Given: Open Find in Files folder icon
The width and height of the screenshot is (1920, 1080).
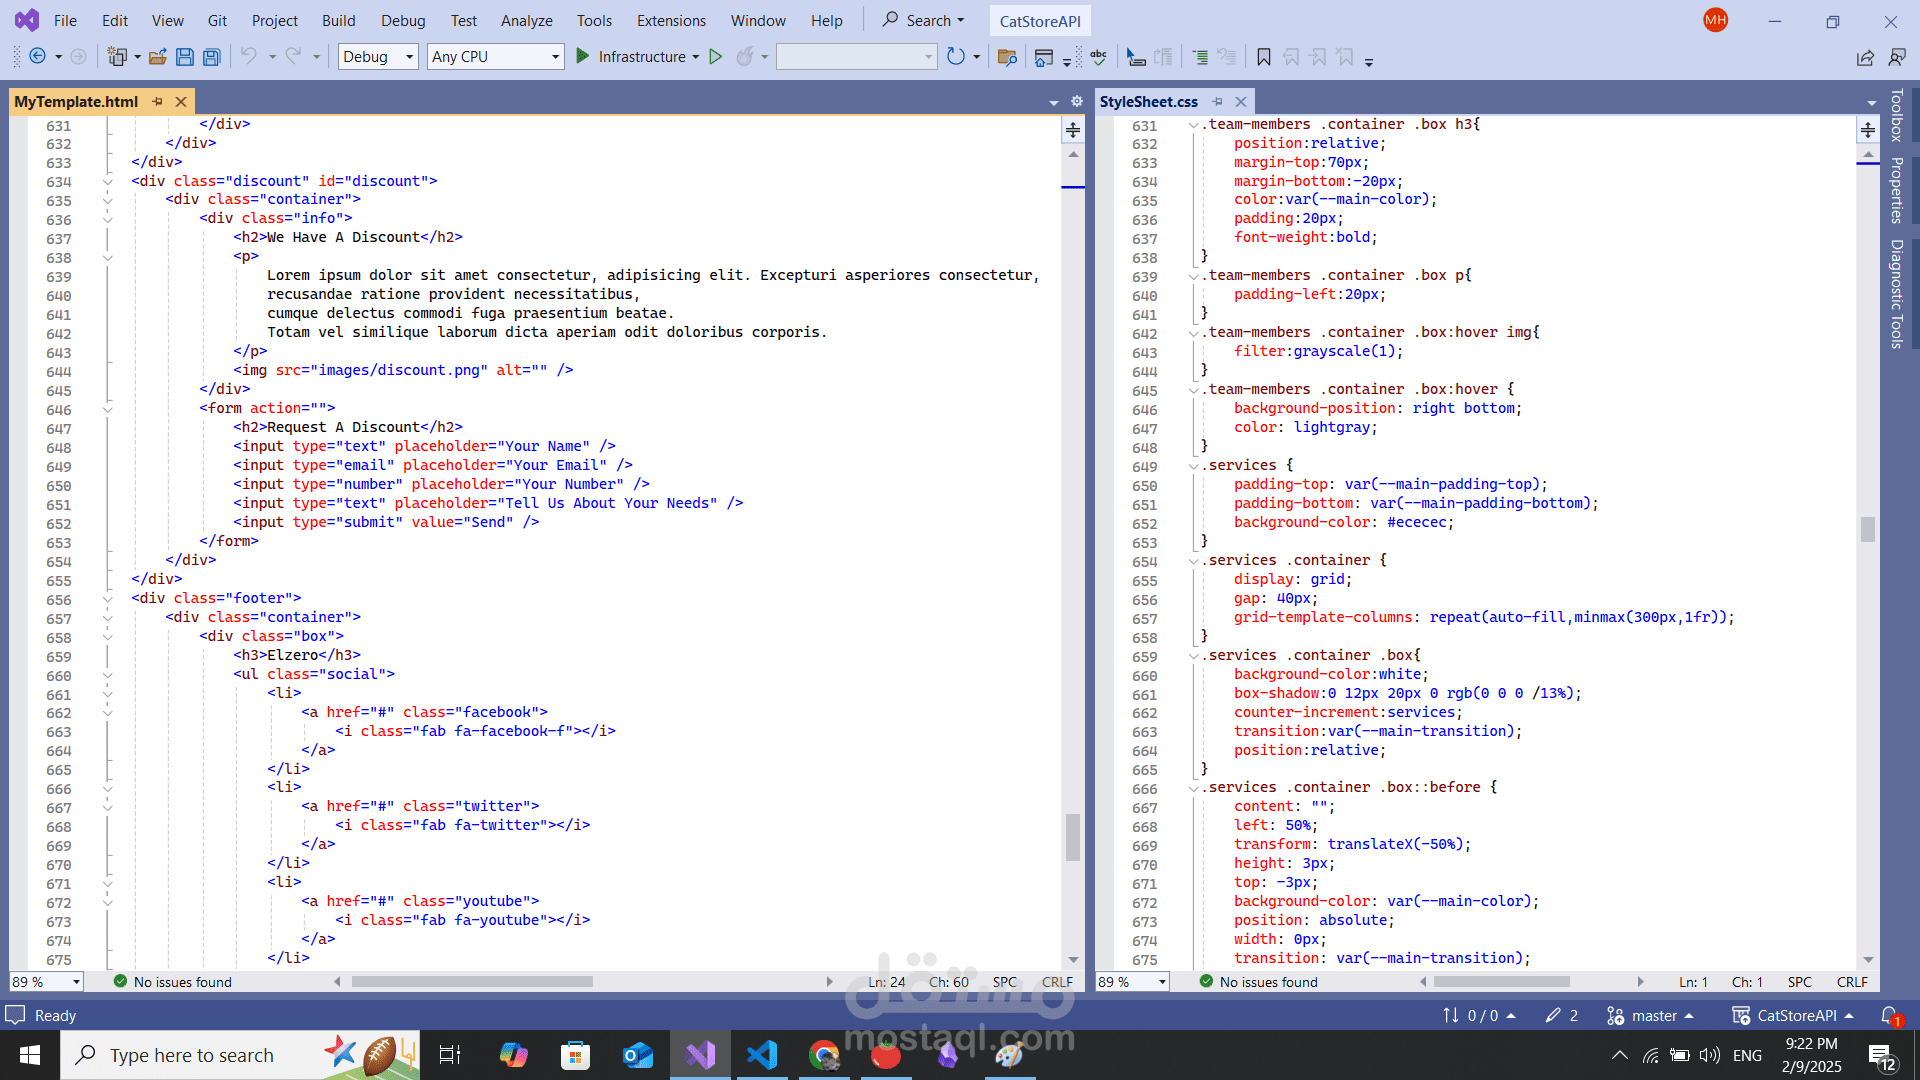Looking at the screenshot, I should 1007,57.
